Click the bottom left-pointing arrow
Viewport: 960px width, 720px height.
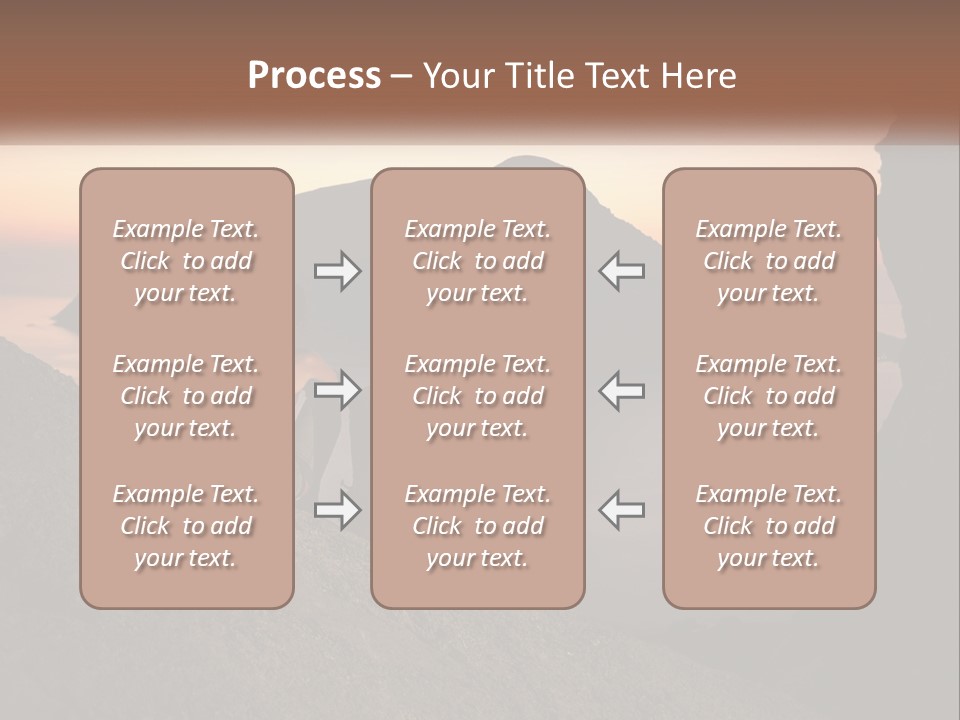coord(621,509)
